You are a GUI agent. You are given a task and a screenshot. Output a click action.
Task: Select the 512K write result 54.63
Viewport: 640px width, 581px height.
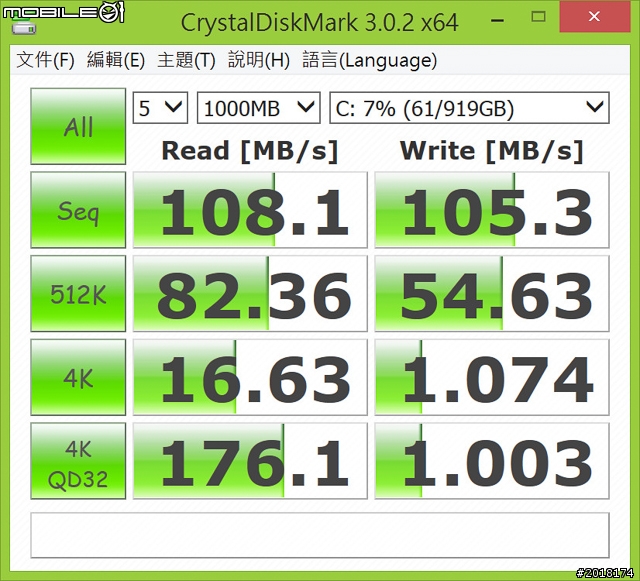492,294
